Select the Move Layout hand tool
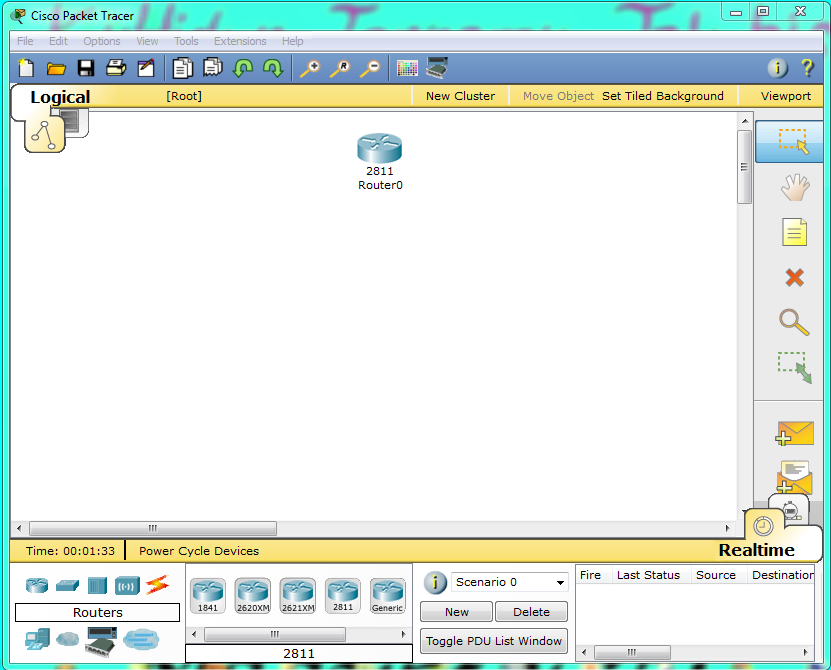 click(x=794, y=187)
